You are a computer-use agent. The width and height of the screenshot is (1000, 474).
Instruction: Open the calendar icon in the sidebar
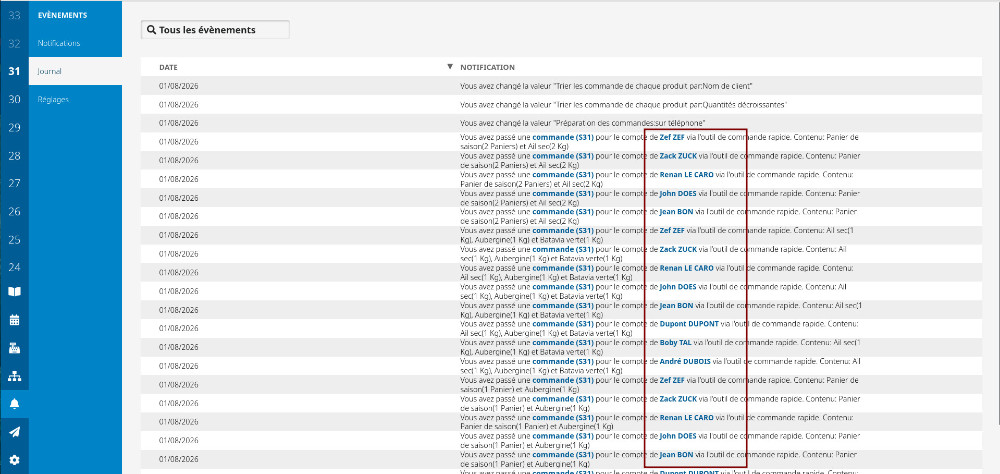(x=14, y=320)
